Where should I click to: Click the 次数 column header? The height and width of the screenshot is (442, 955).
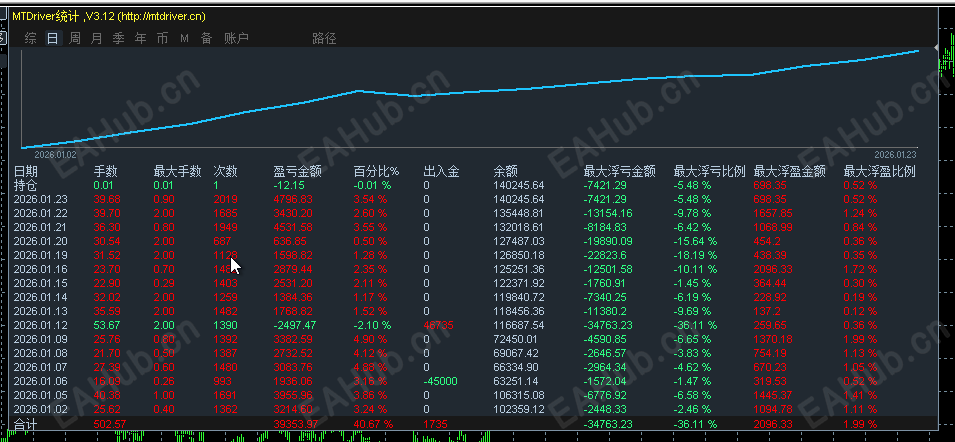click(x=225, y=172)
